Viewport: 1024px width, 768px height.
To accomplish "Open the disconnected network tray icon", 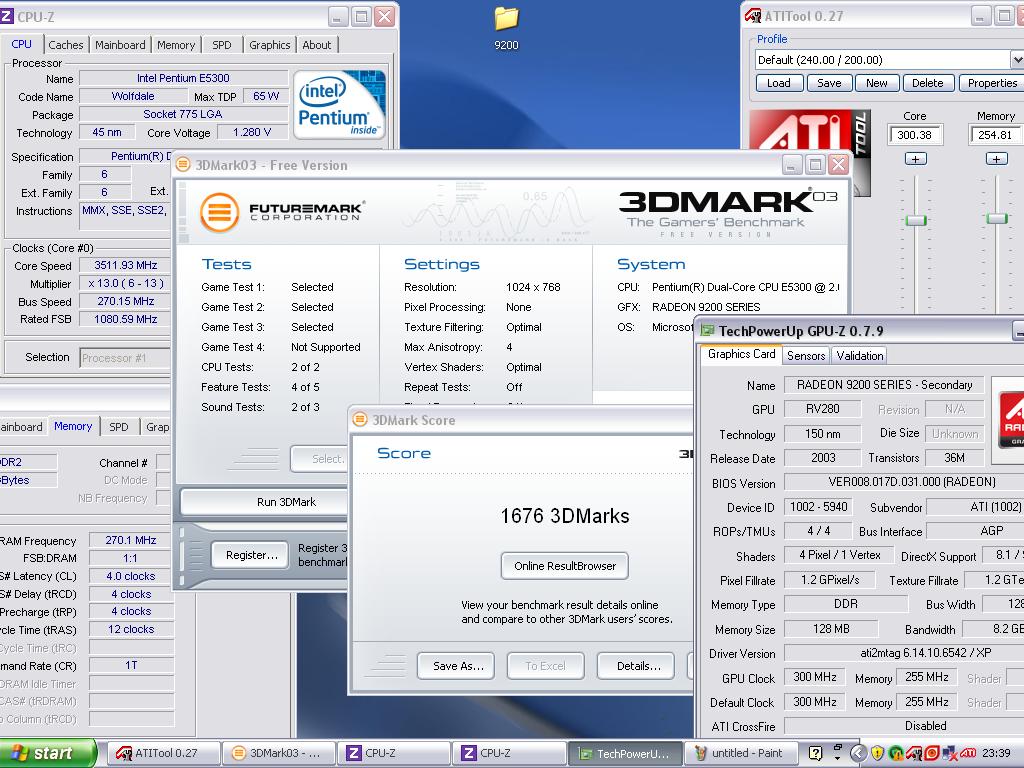I will tap(950, 753).
